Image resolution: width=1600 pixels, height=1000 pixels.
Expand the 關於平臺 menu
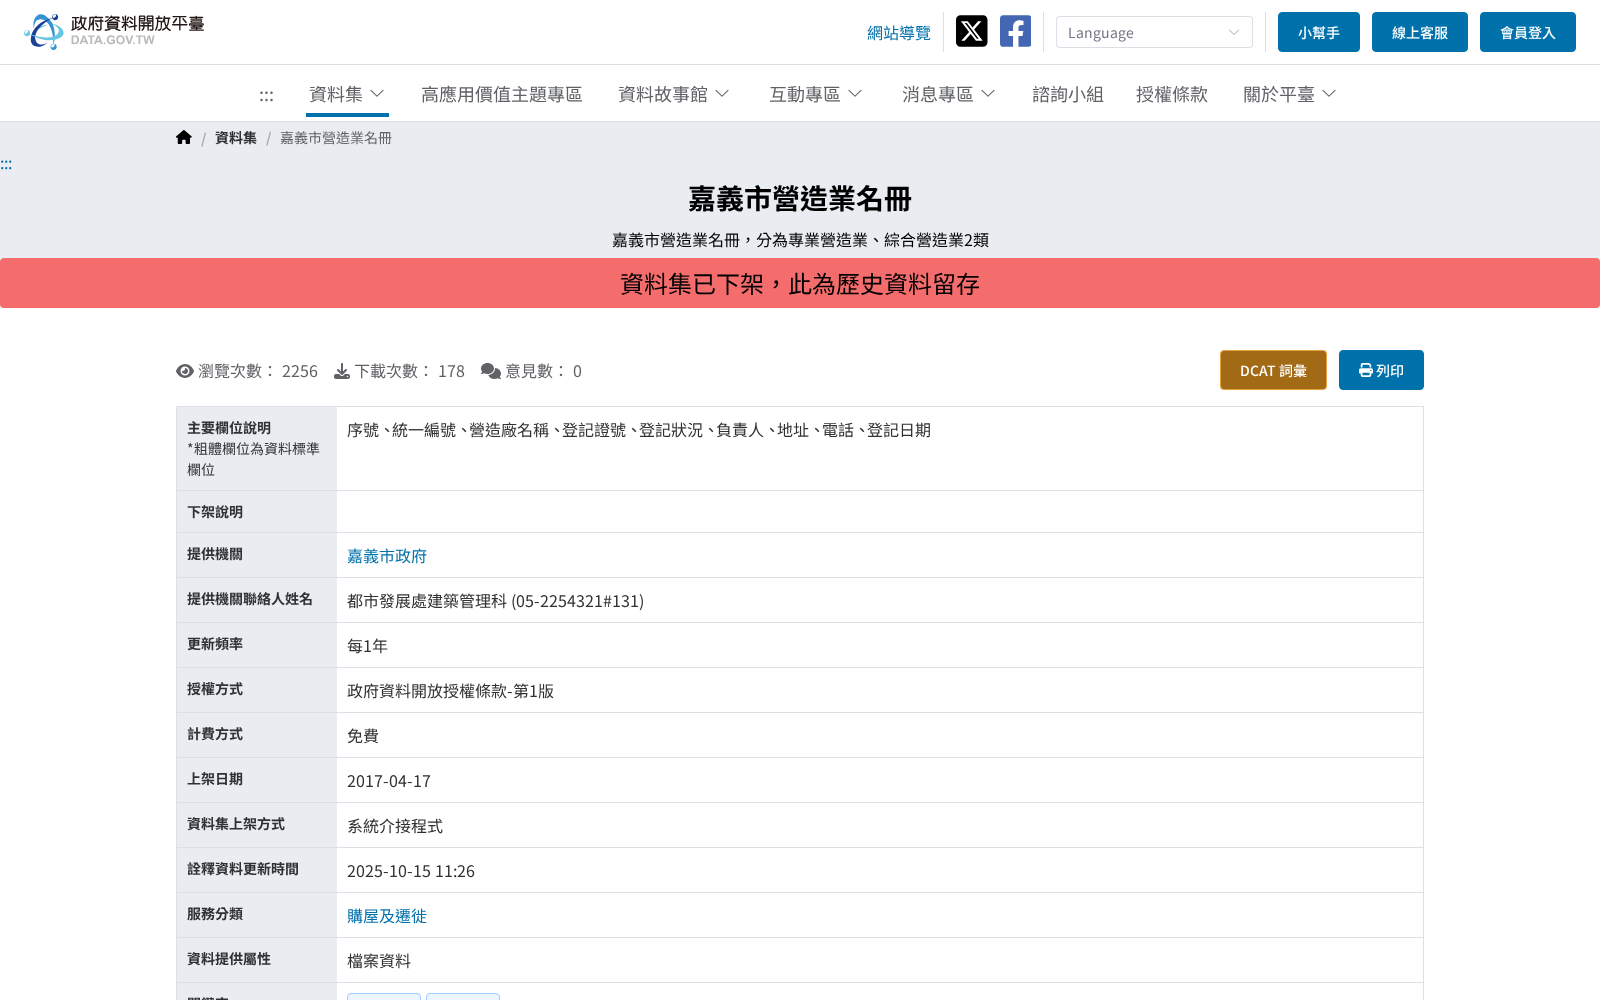pyautogui.click(x=1290, y=94)
